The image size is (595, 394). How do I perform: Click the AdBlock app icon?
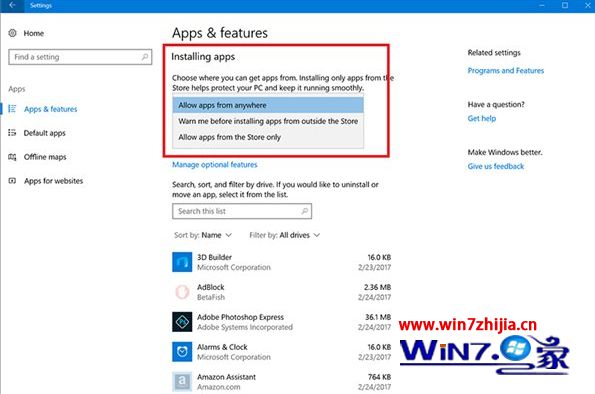[x=182, y=292]
